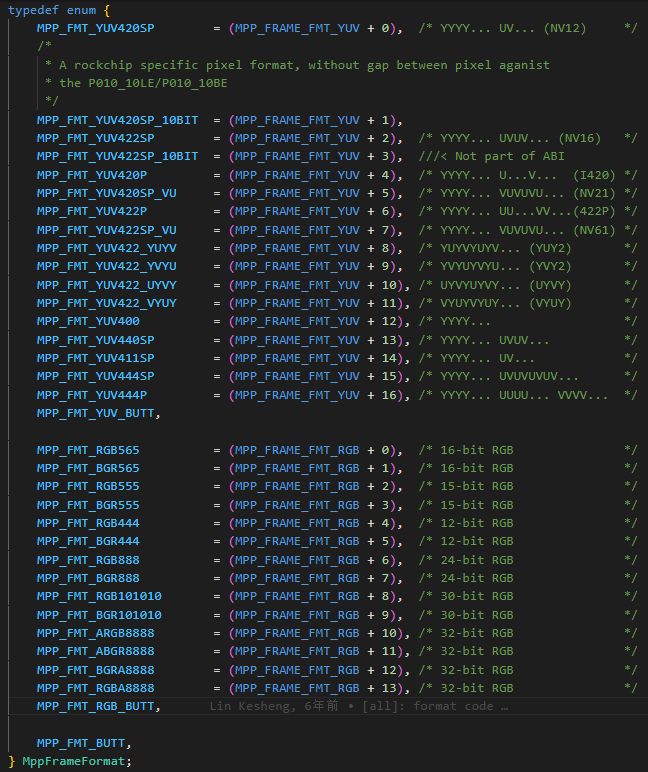This screenshot has width=648, height=772.
Task: Place cursor on MPP_FMT_YUV400
Action: click(88, 321)
